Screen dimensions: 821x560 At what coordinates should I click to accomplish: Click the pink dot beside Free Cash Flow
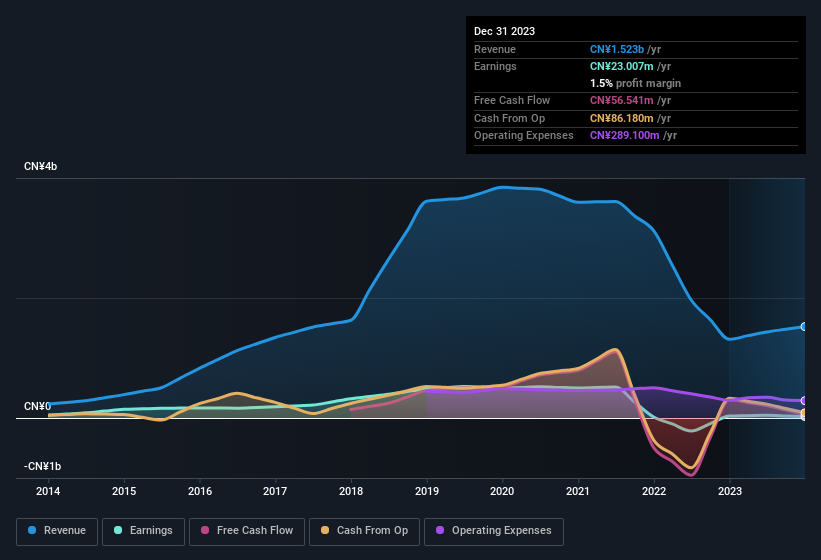[206, 531]
